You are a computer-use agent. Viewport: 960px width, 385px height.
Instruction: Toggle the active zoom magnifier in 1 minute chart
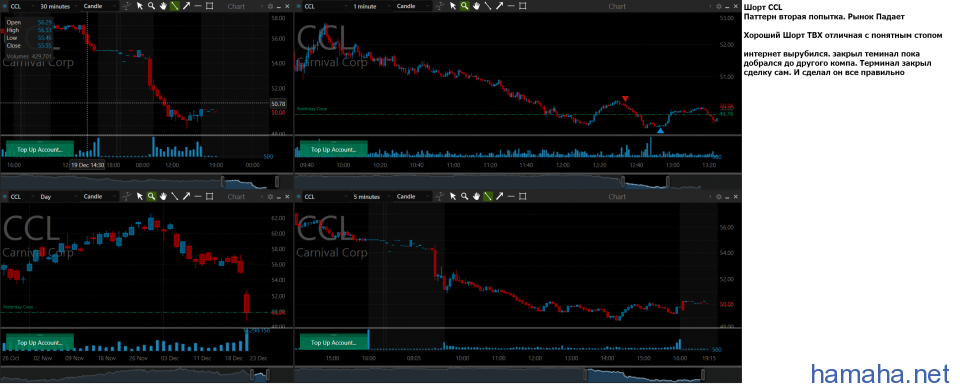465,6
